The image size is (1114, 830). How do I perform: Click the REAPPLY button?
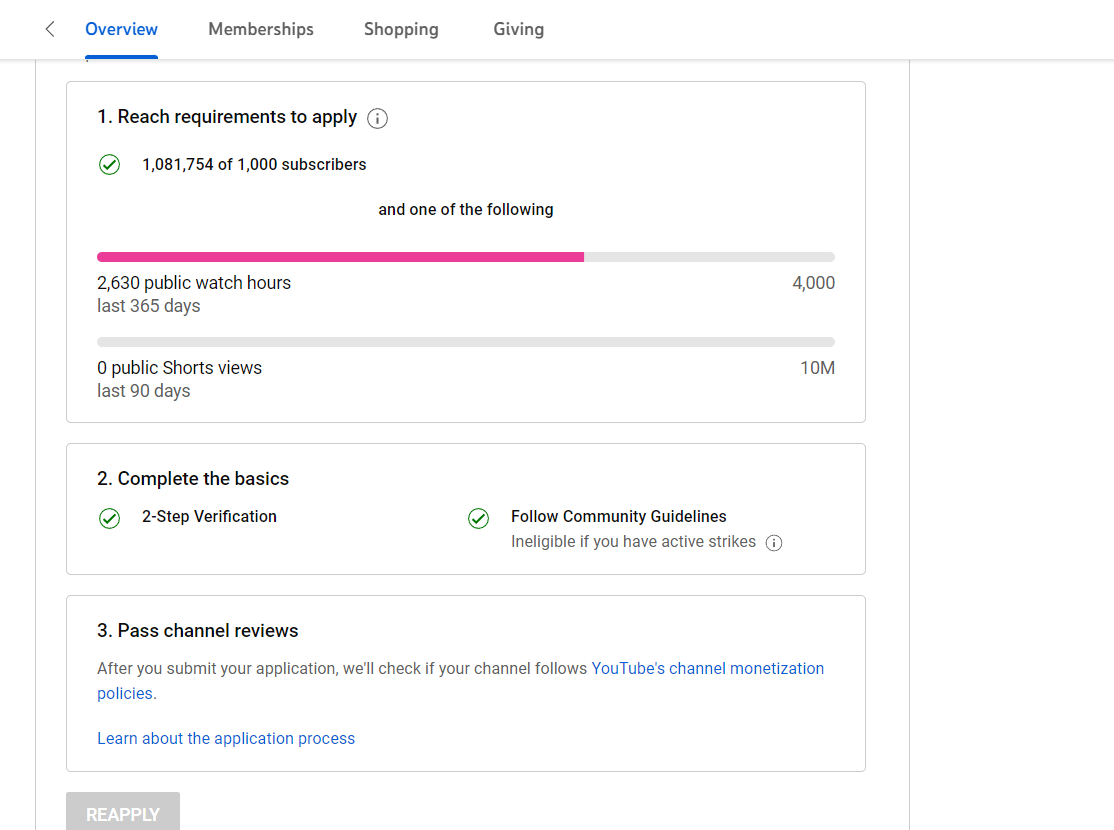(123, 812)
